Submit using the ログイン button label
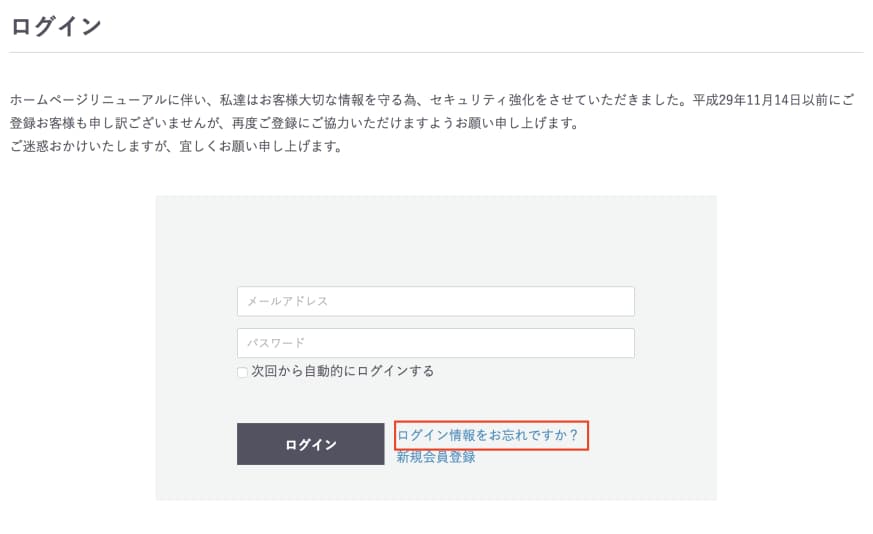 point(311,444)
